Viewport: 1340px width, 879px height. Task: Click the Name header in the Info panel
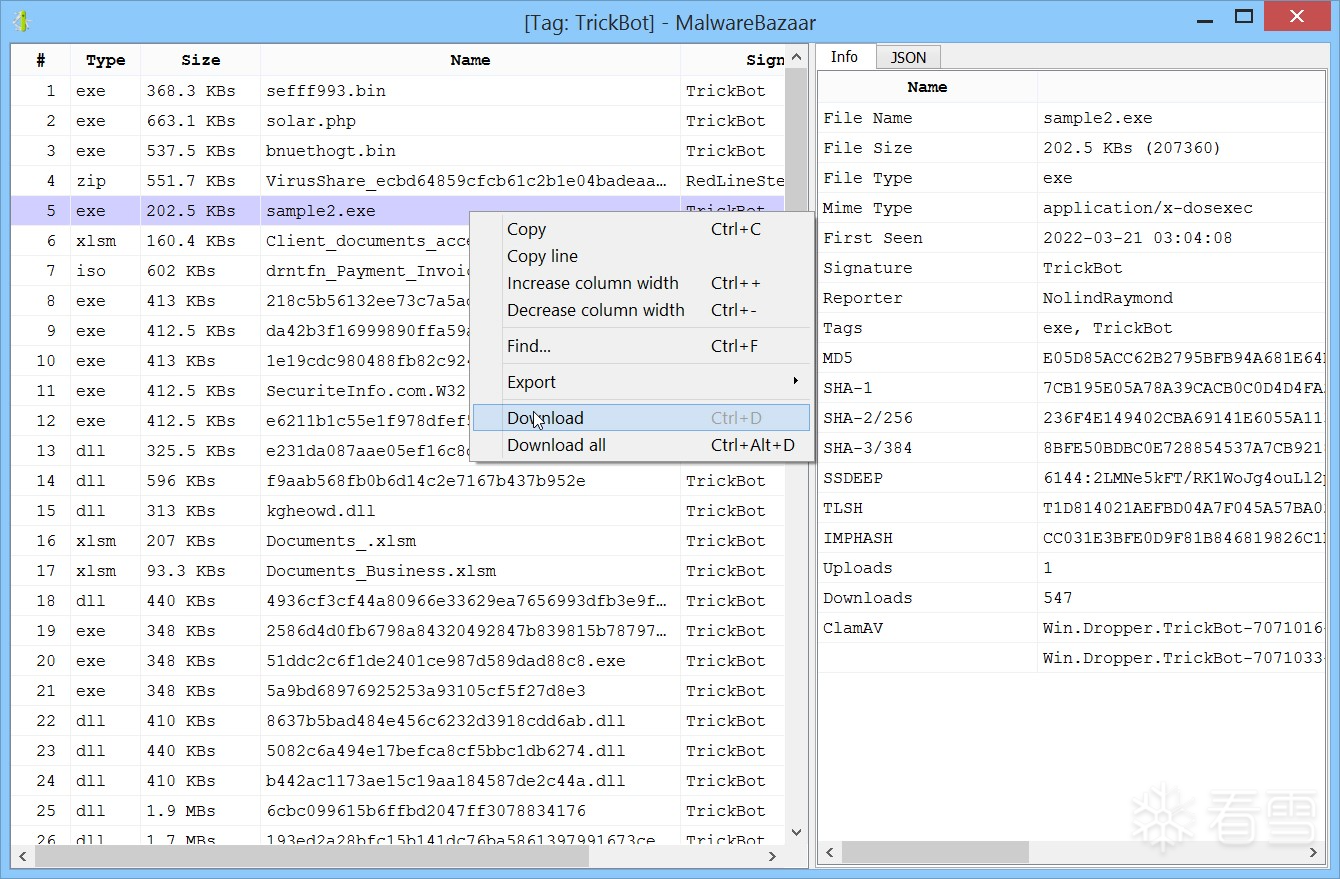(927, 87)
